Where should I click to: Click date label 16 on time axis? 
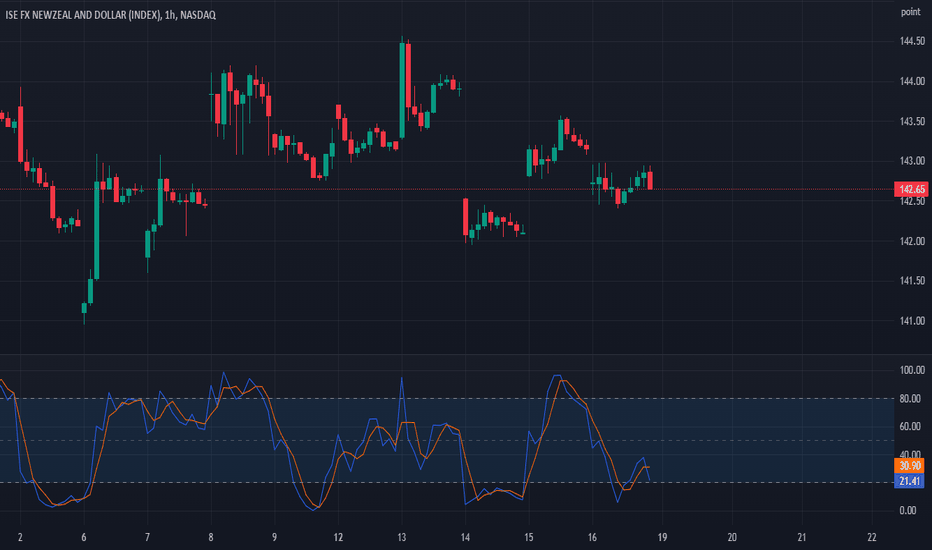[593, 537]
